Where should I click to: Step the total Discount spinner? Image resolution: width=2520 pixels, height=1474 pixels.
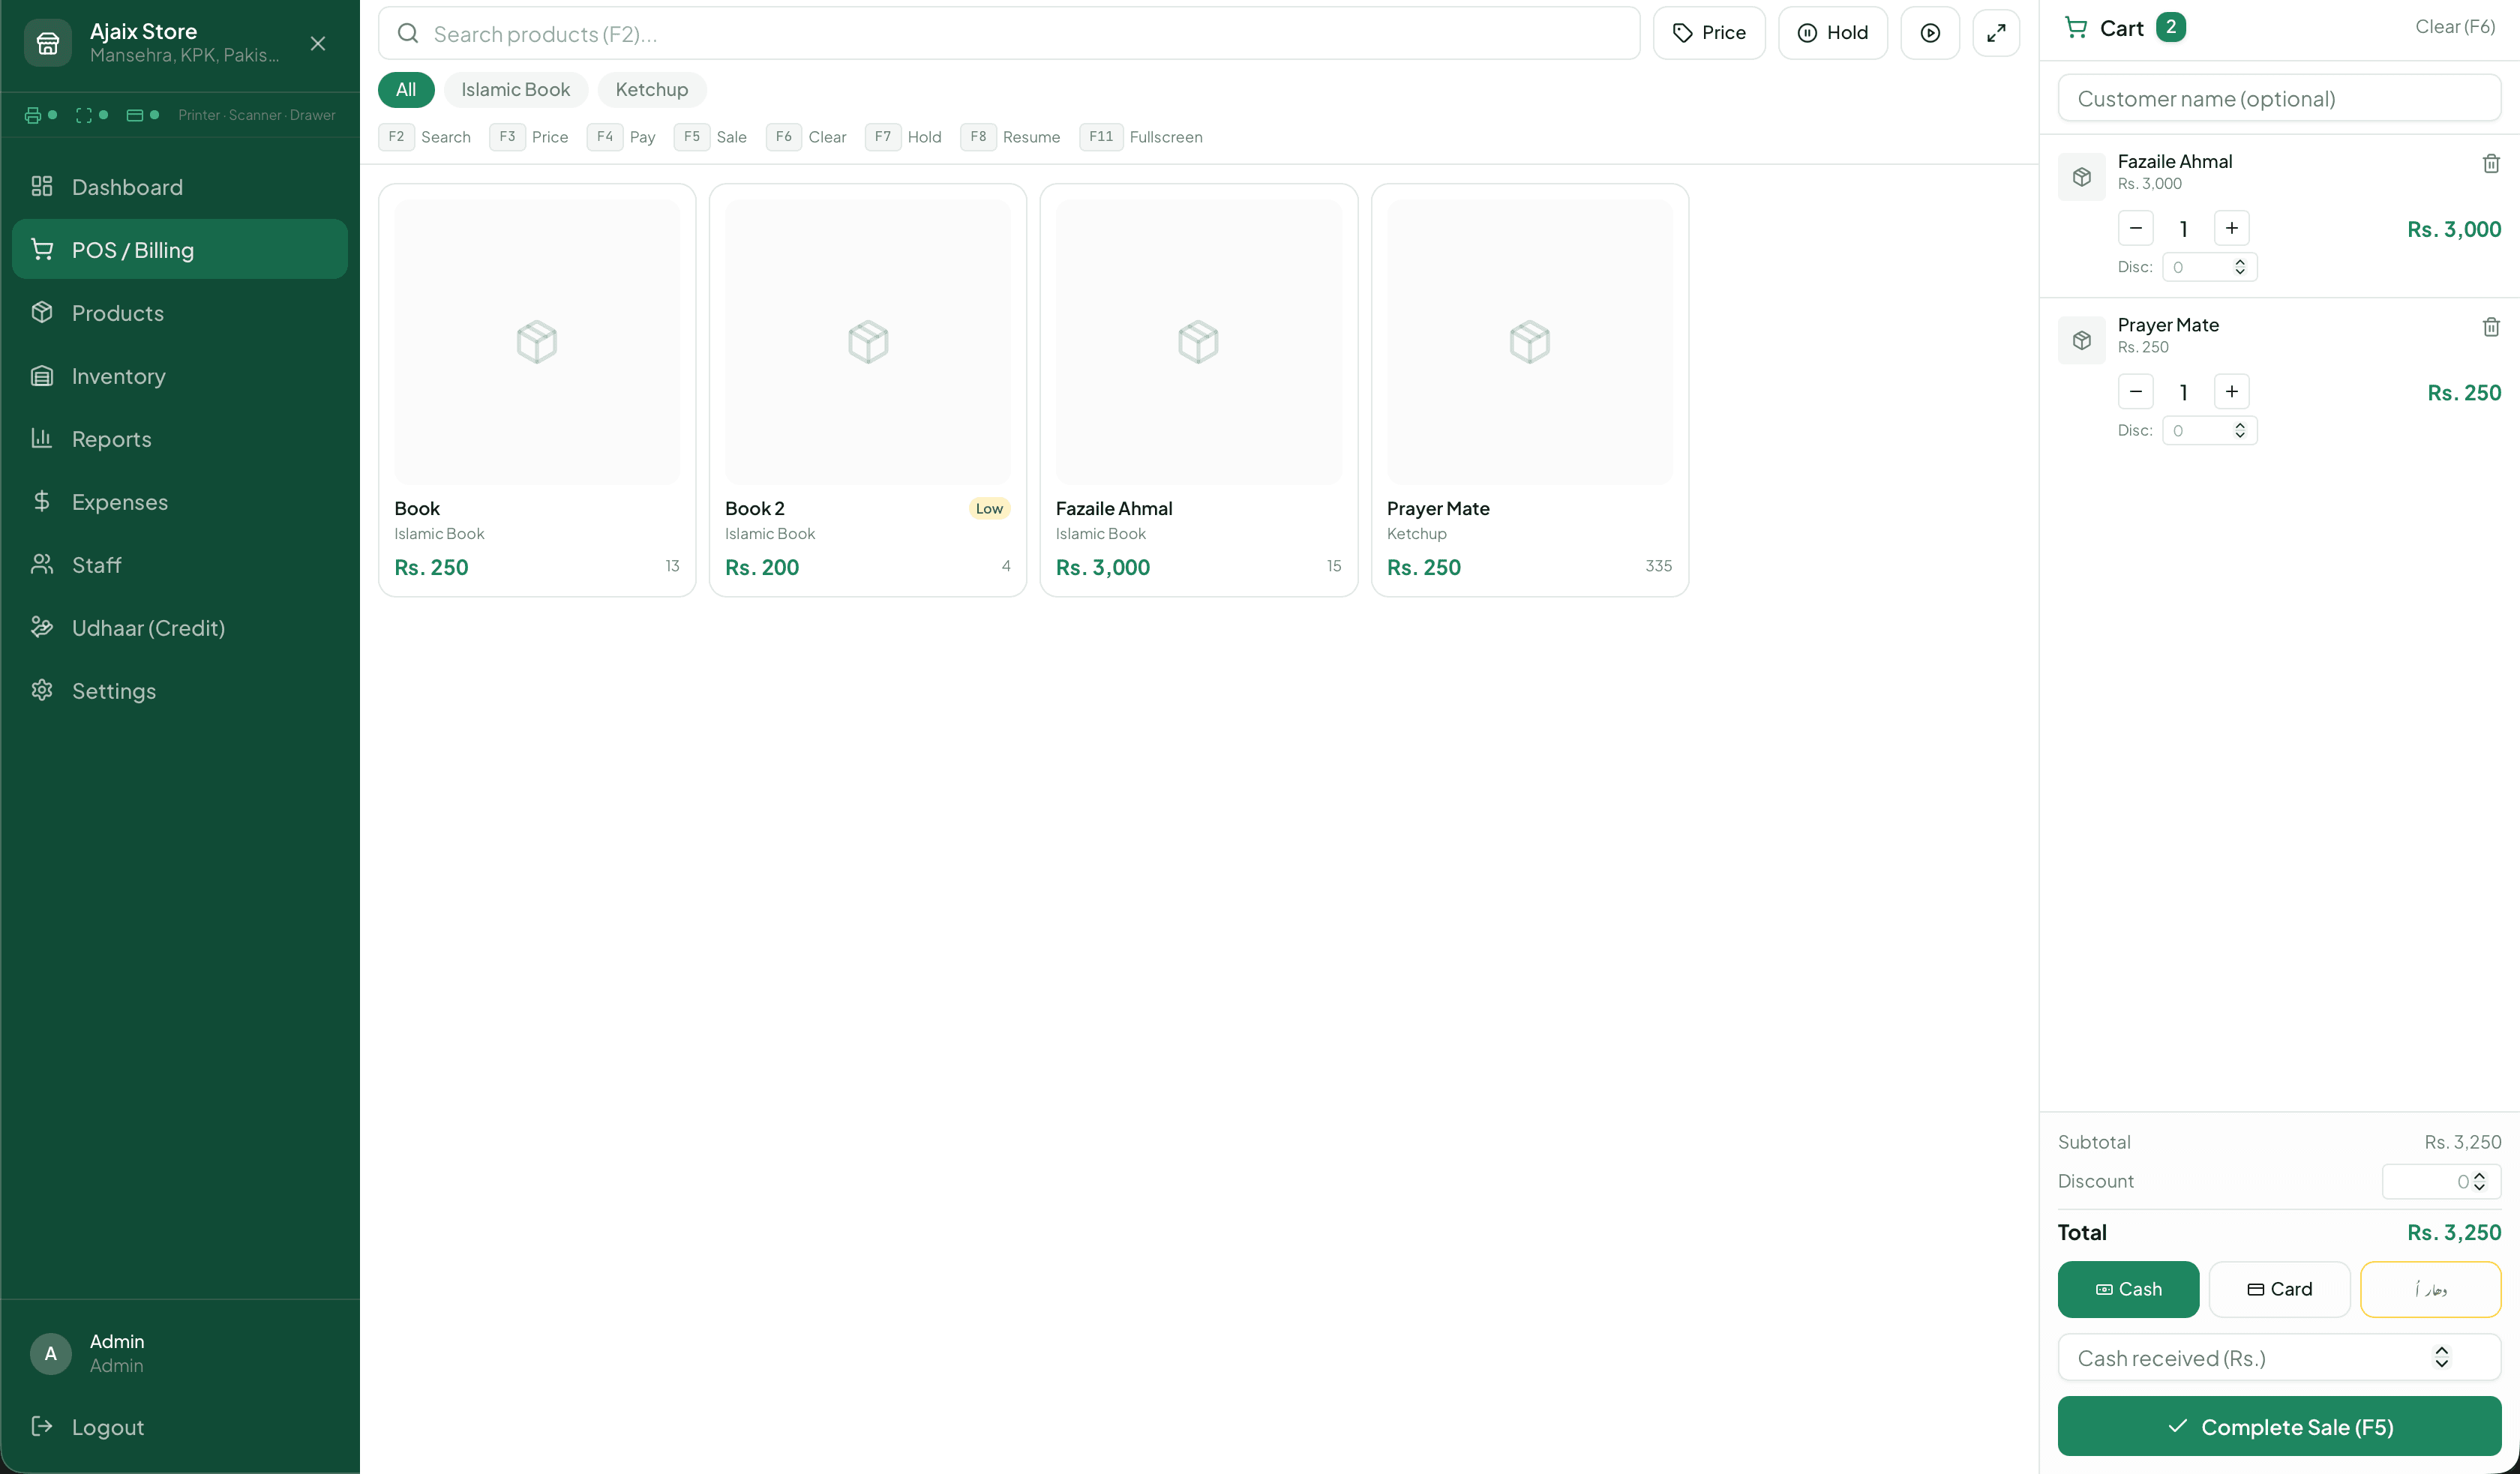coord(2479,1181)
